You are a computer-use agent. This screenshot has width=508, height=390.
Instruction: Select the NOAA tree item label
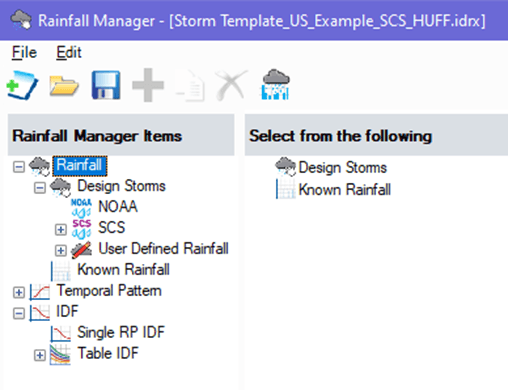coord(118,207)
